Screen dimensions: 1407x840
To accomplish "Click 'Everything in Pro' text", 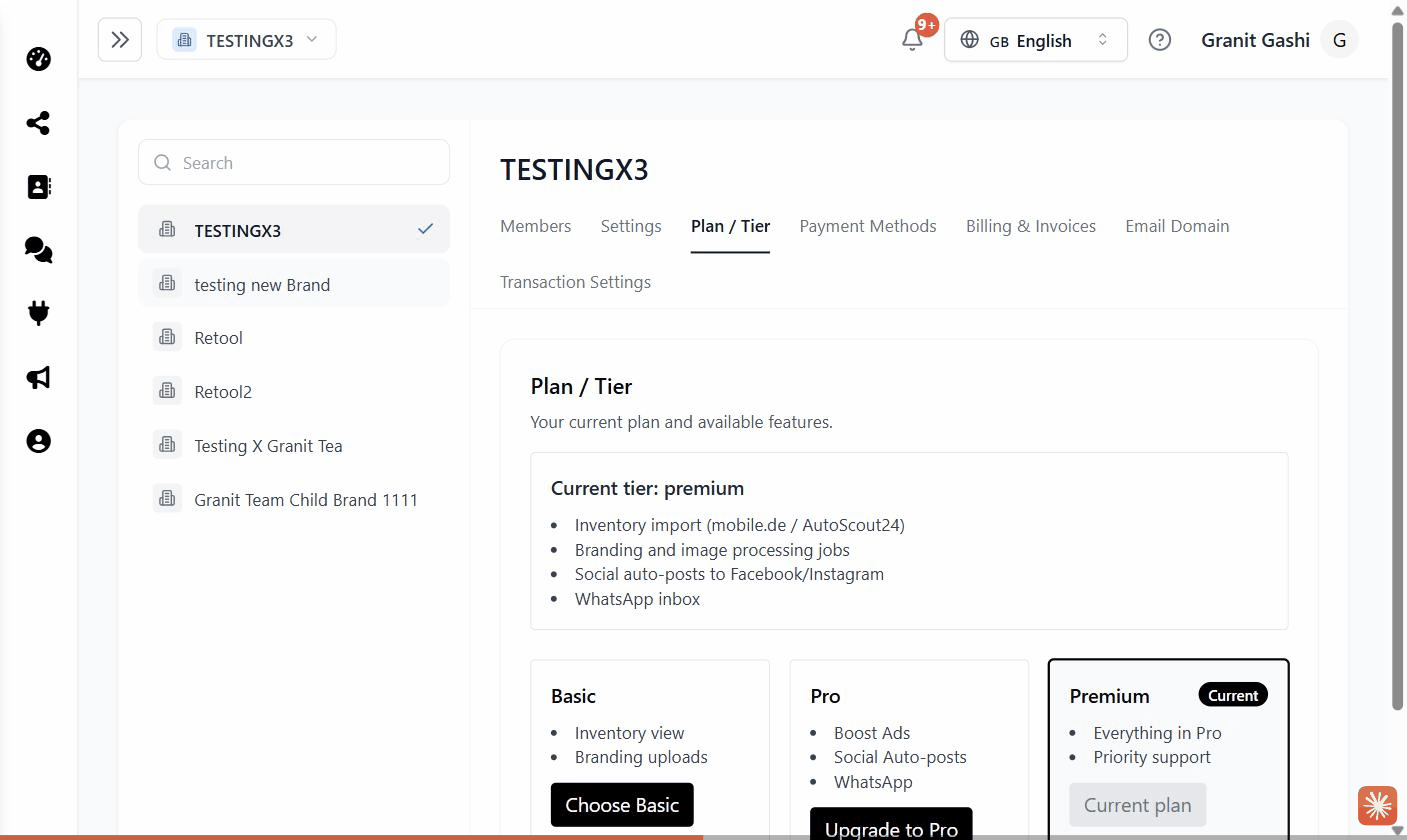I will [1157, 733].
